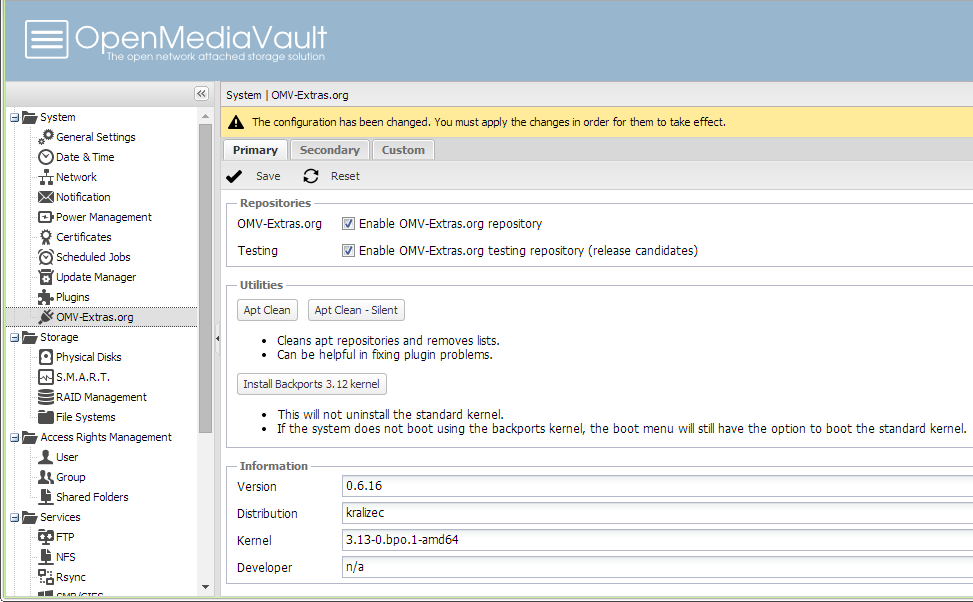
Task: Click the System folder label in tree
Action: 58,117
